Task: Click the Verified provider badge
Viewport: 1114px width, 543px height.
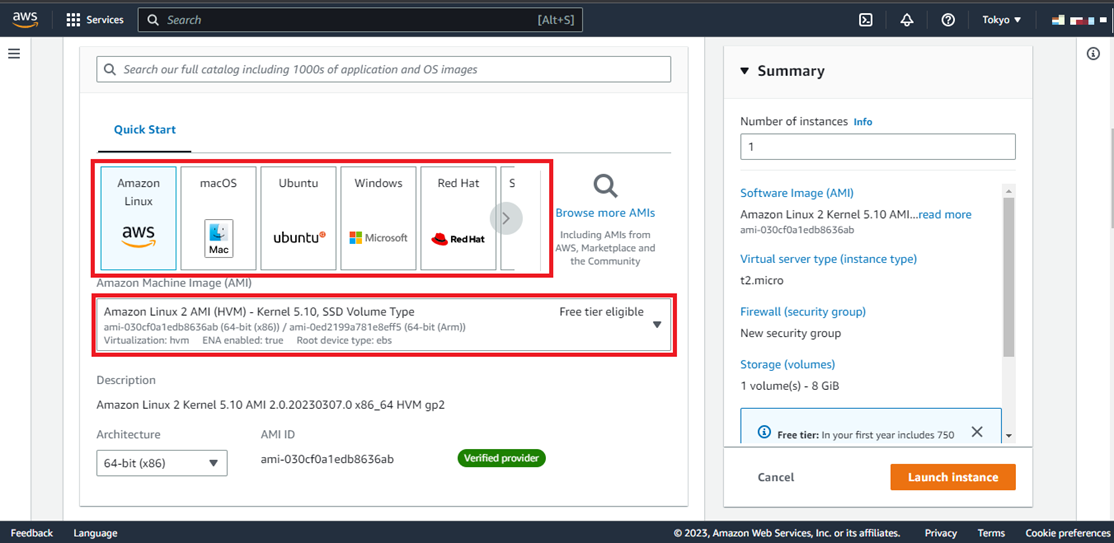Action: coord(502,458)
